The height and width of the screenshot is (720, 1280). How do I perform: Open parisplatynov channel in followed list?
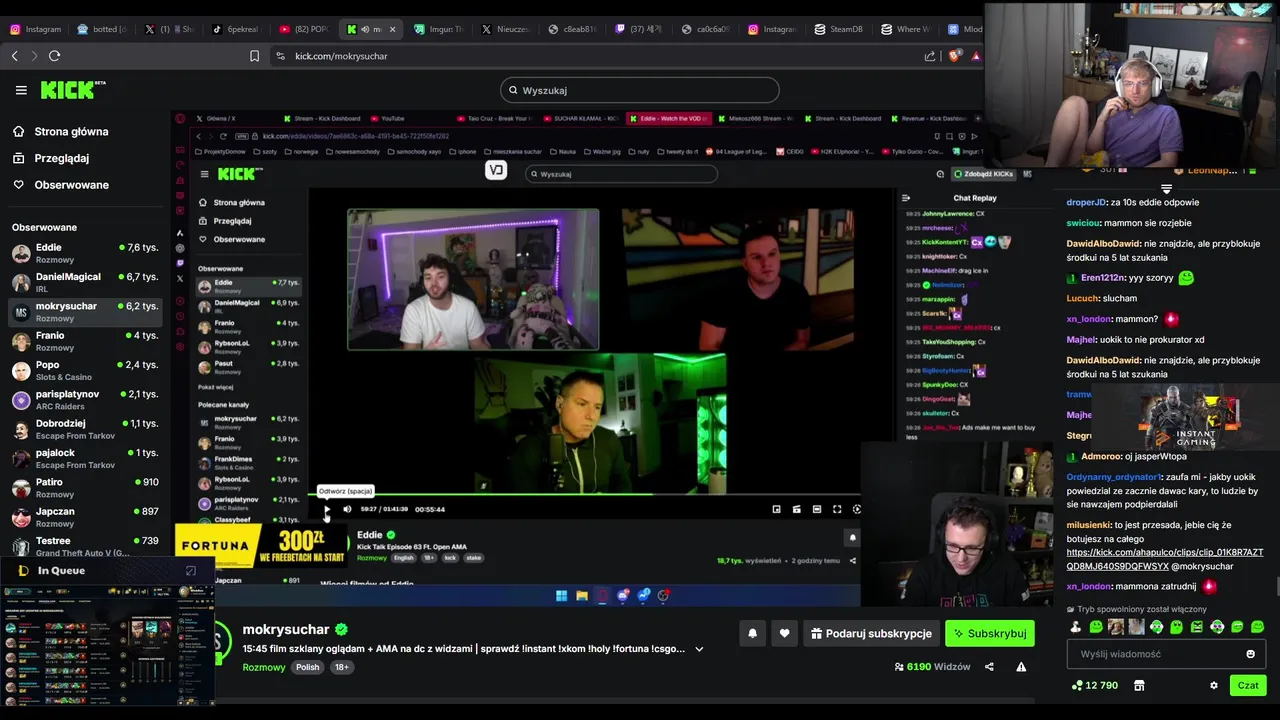[85, 399]
